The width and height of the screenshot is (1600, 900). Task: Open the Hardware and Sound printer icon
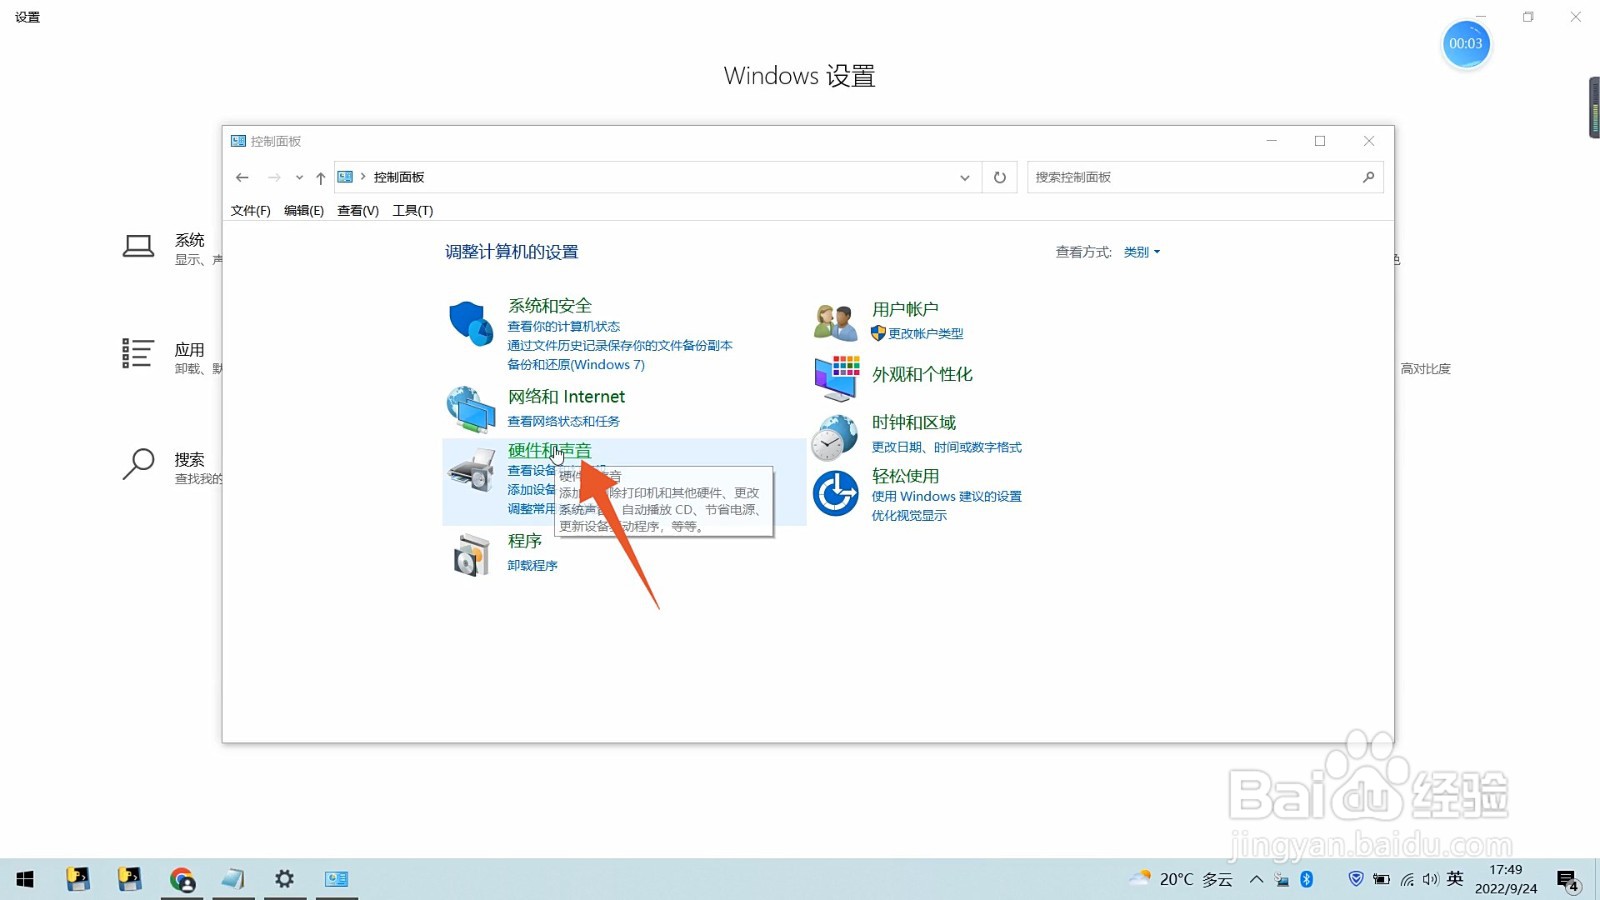click(x=471, y=469)
